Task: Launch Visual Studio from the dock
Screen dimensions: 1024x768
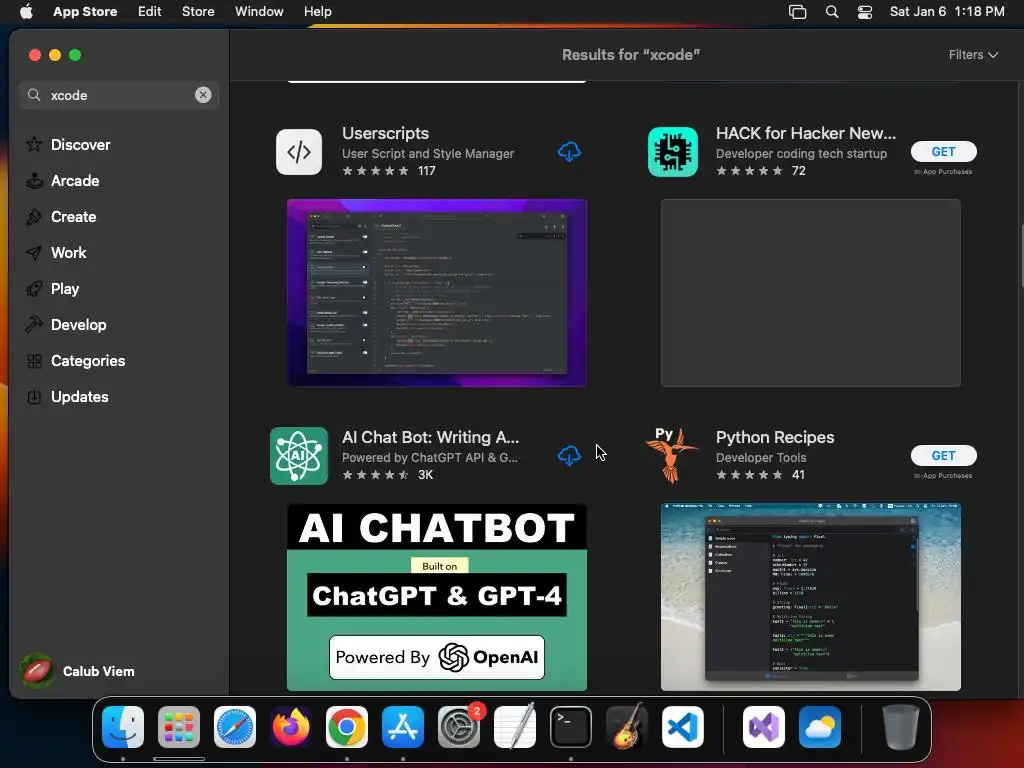Action: pos(764,727)
